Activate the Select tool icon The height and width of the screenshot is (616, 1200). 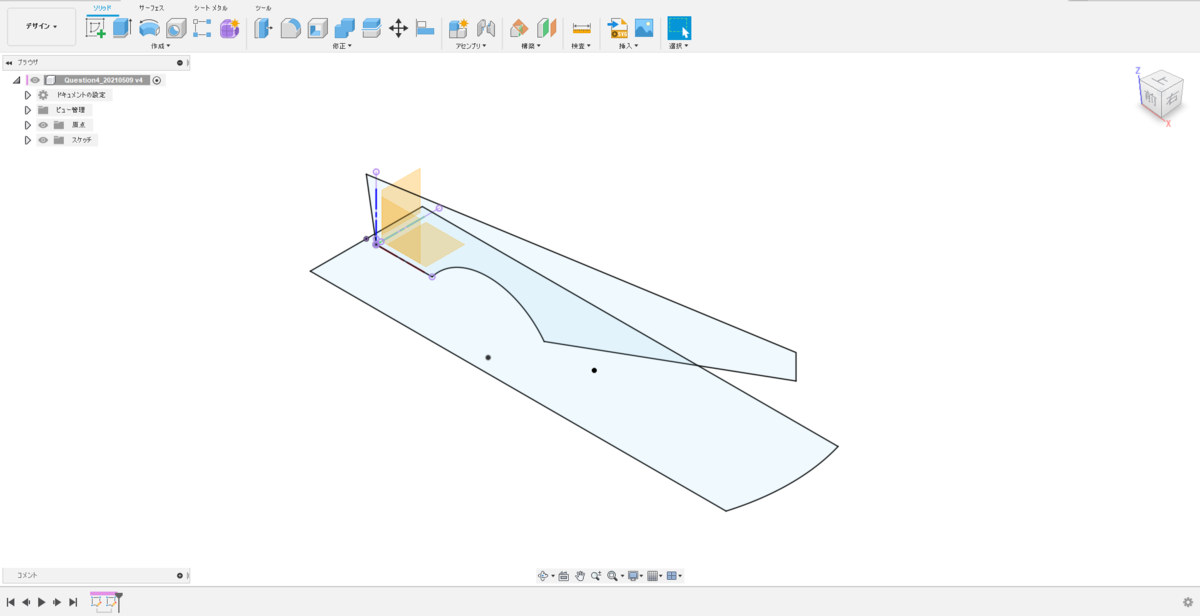(x=679, y=28)
